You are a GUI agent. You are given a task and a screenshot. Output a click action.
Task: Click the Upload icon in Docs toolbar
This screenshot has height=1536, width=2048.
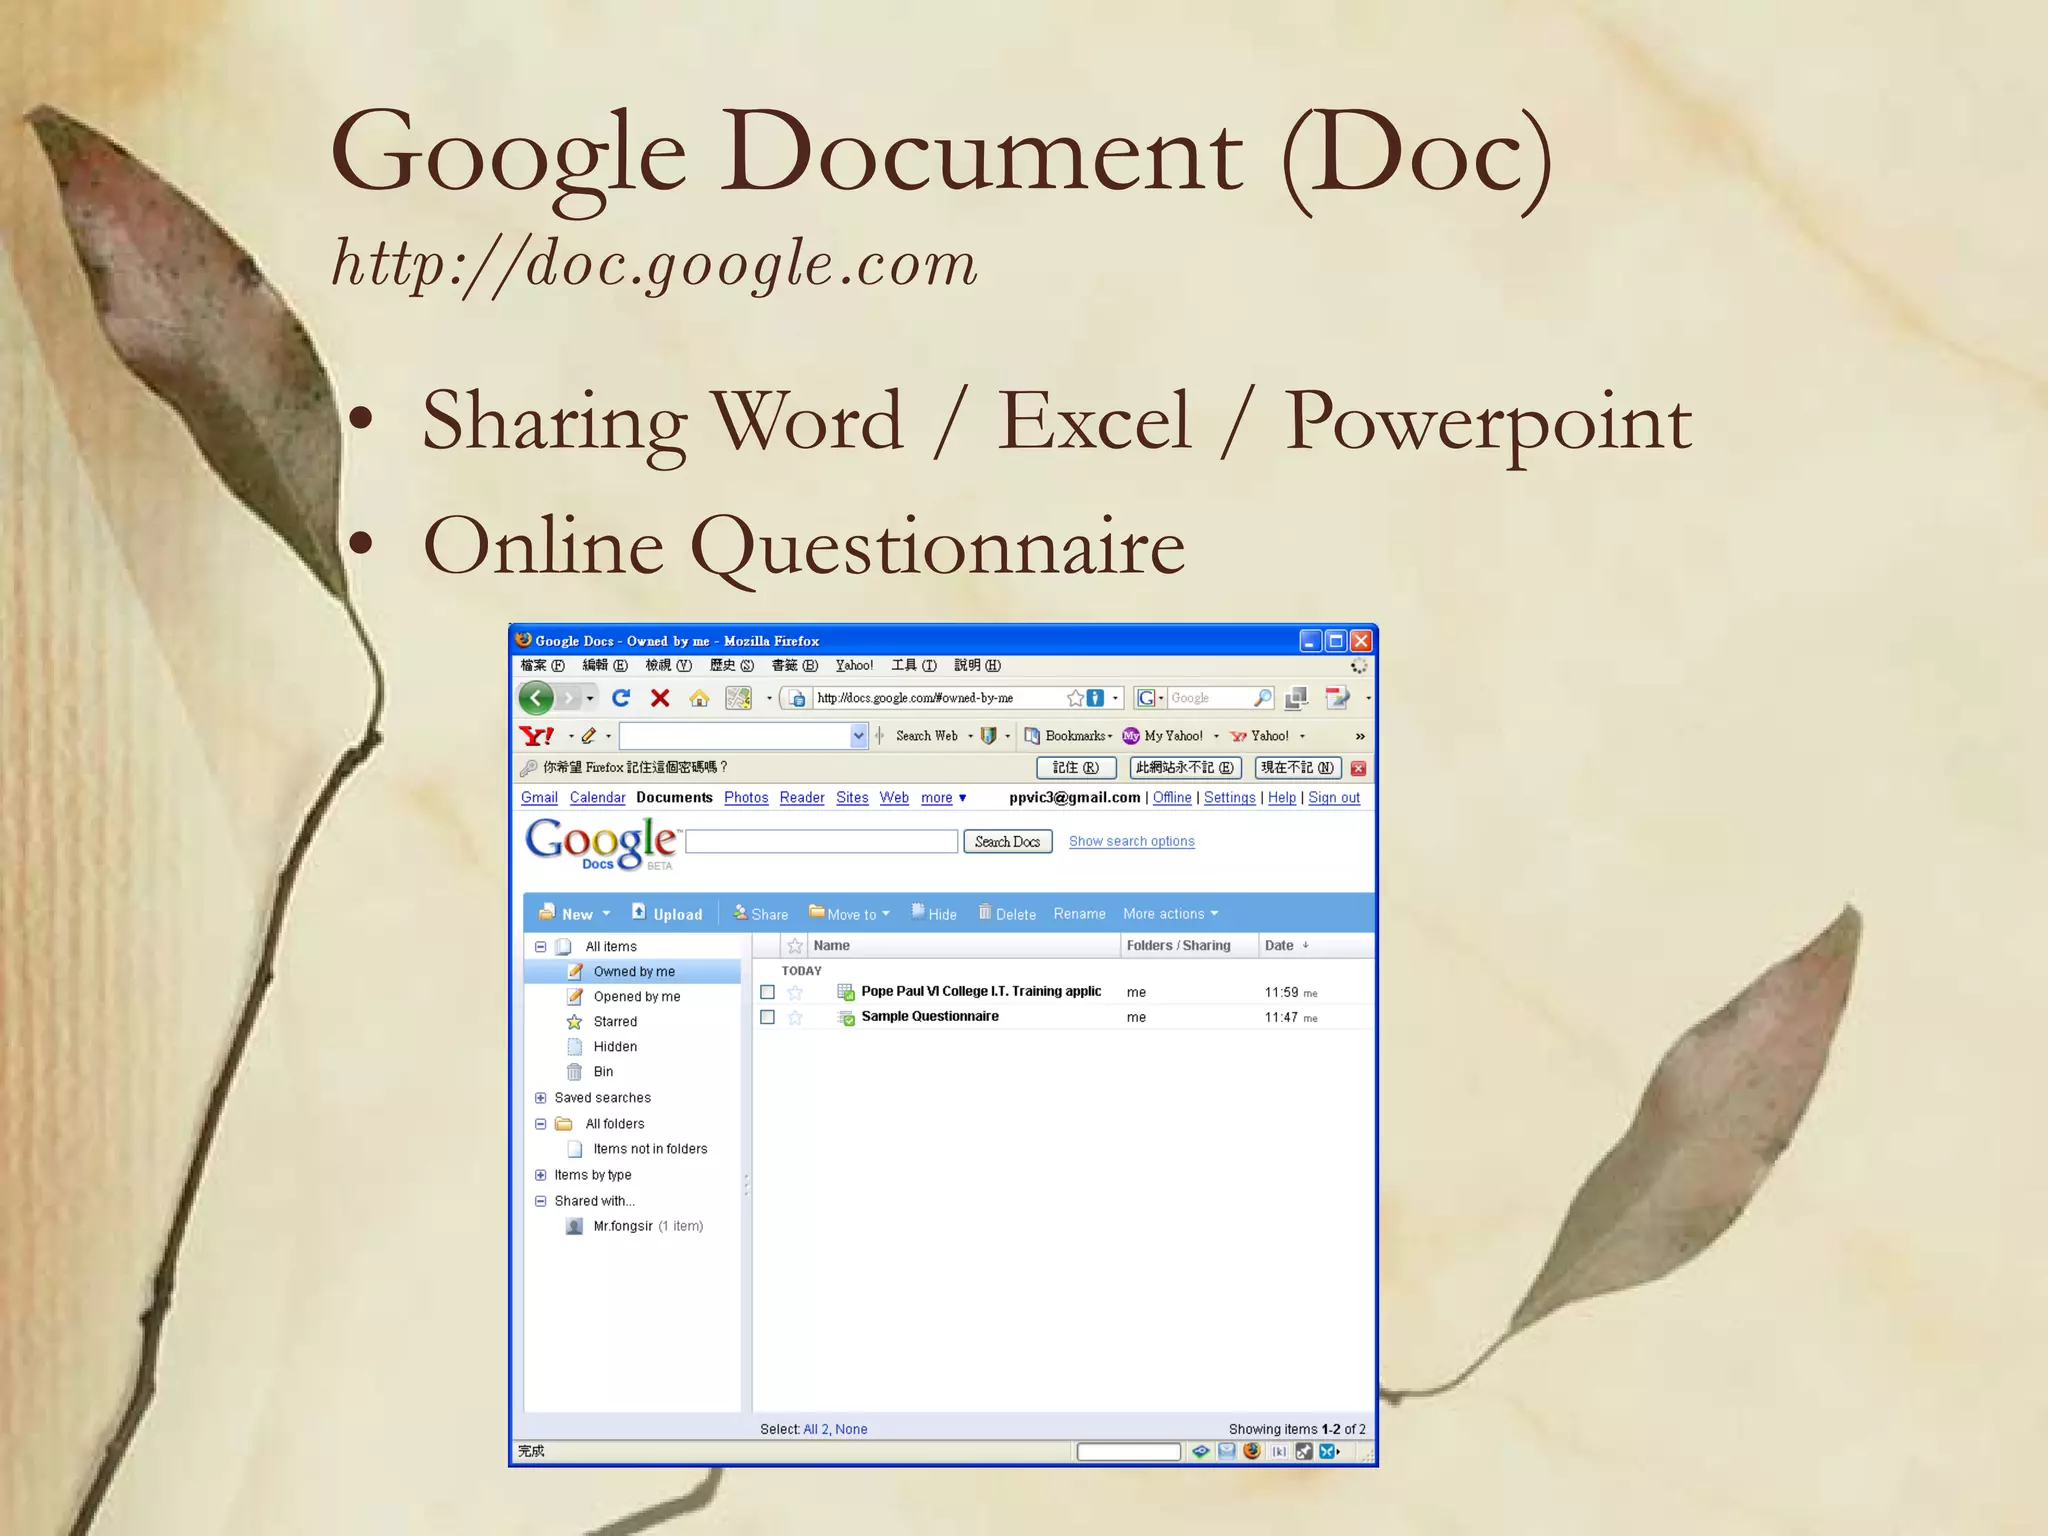click(x=639, y=912)
